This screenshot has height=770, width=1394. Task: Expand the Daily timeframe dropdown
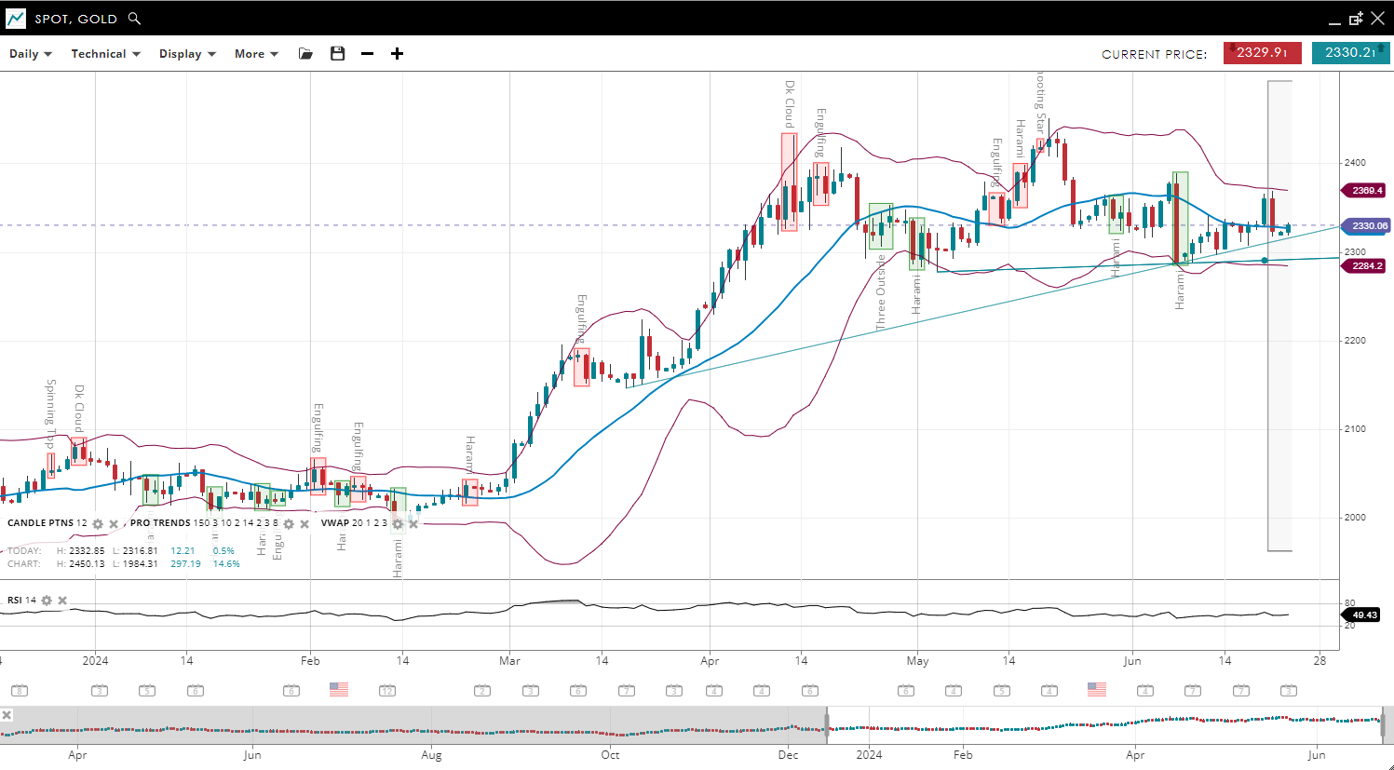coord(30,54)
